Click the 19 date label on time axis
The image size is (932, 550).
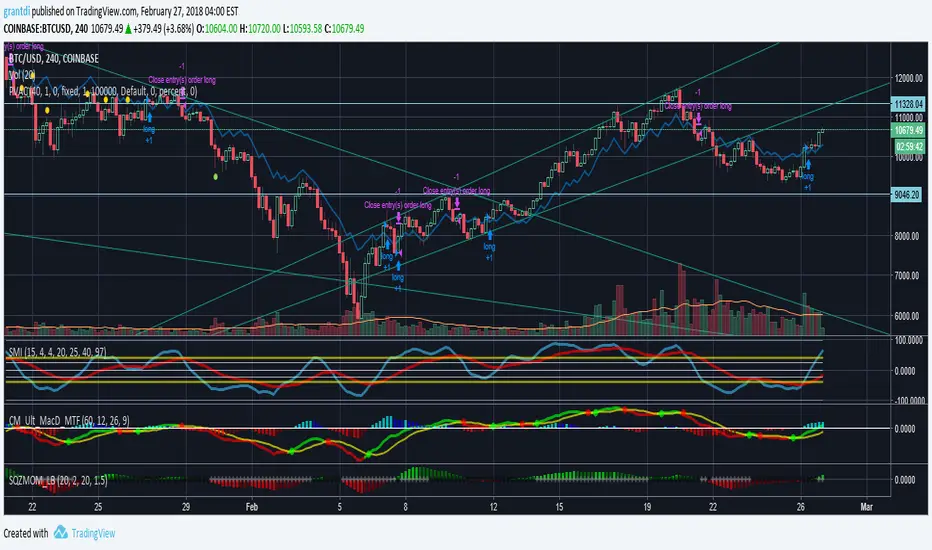click(647, 507)
